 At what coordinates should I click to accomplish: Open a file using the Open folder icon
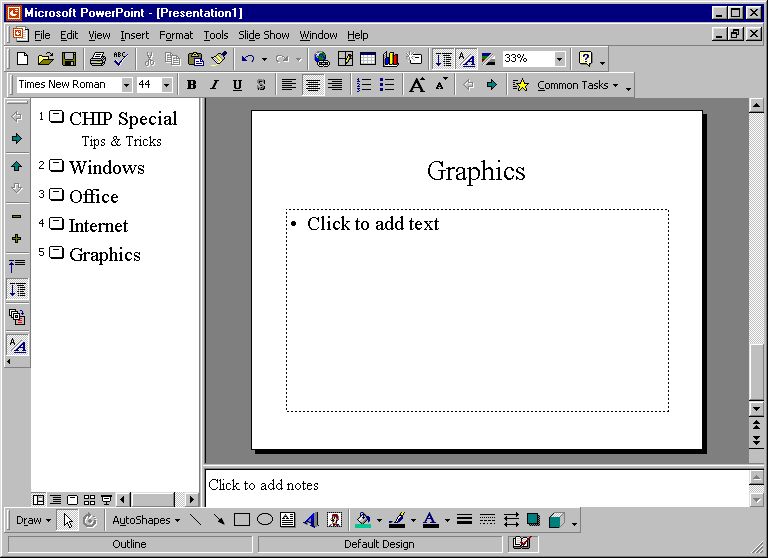46,59
